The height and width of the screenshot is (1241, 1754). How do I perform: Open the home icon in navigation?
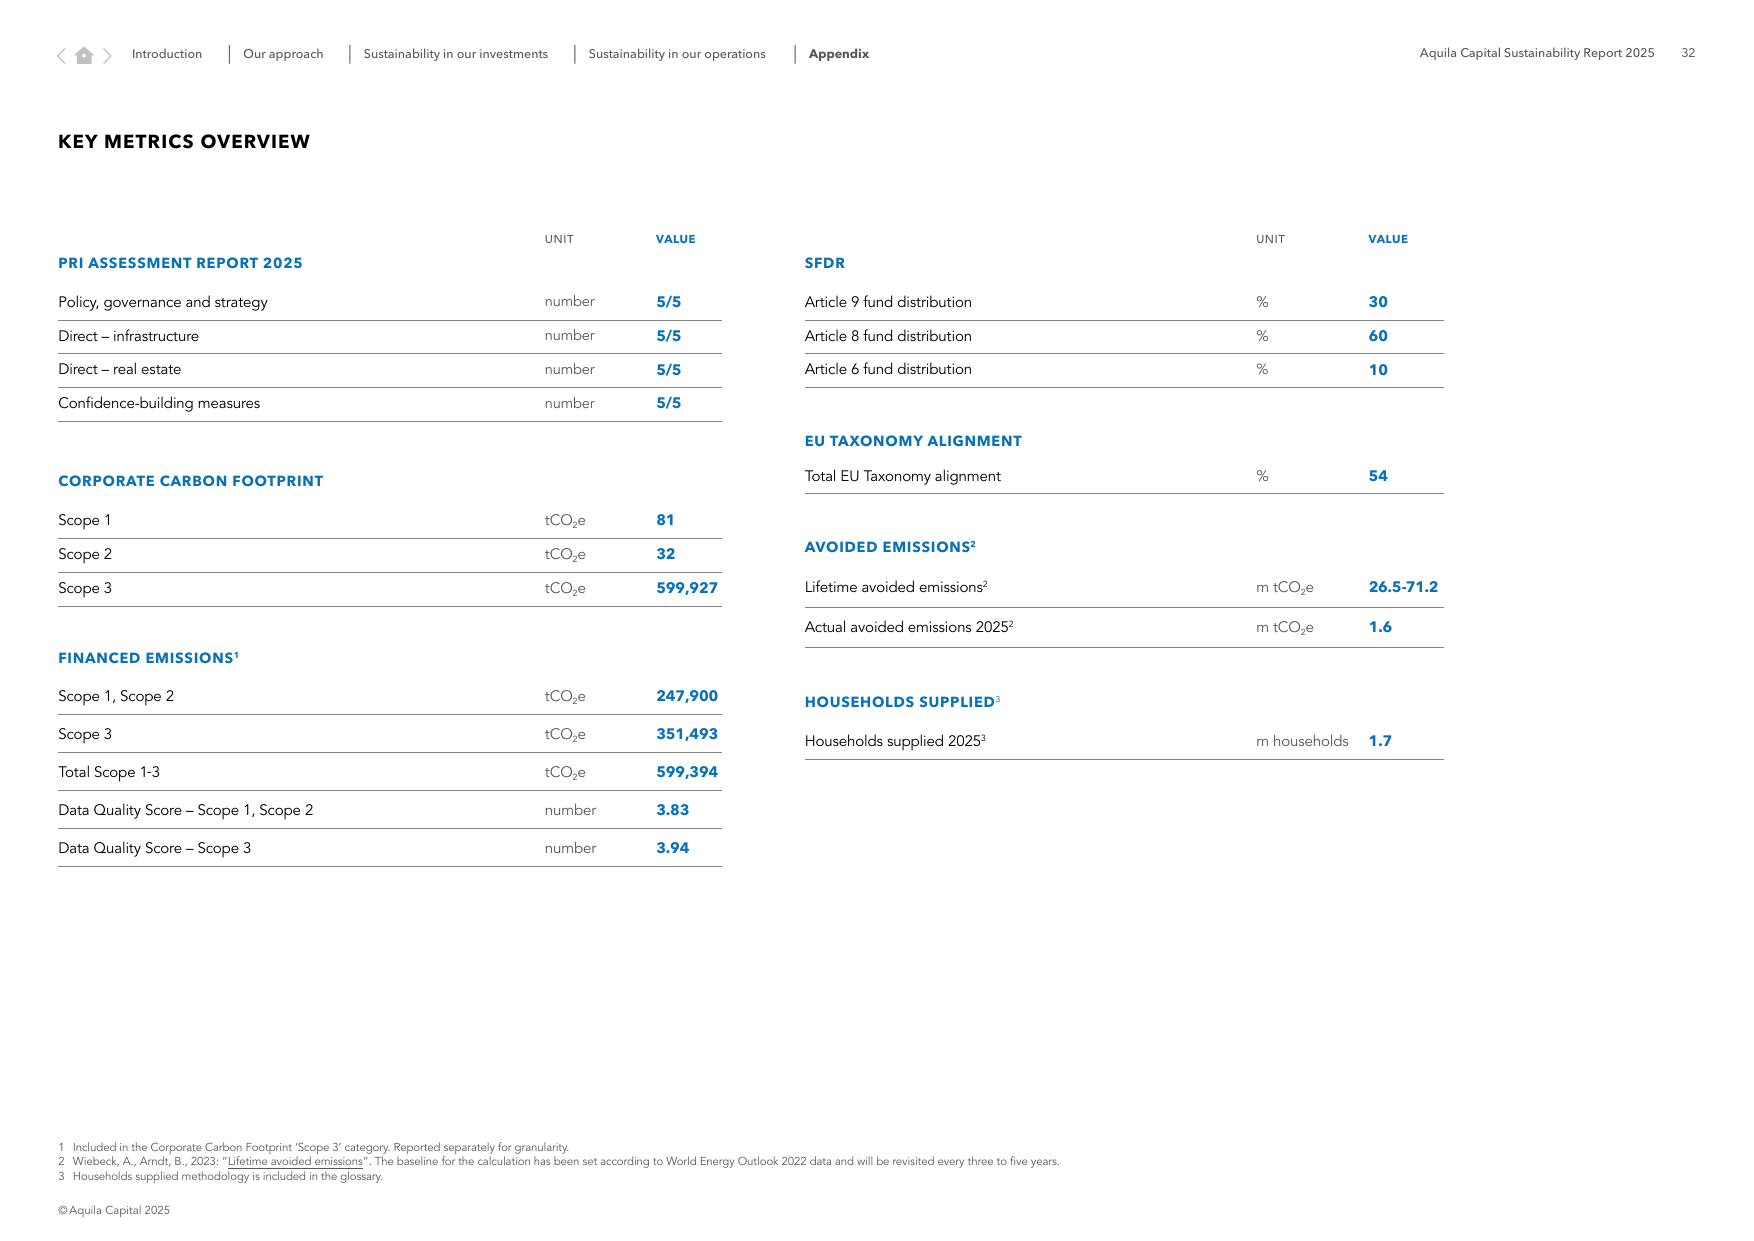tap(84, 55)
